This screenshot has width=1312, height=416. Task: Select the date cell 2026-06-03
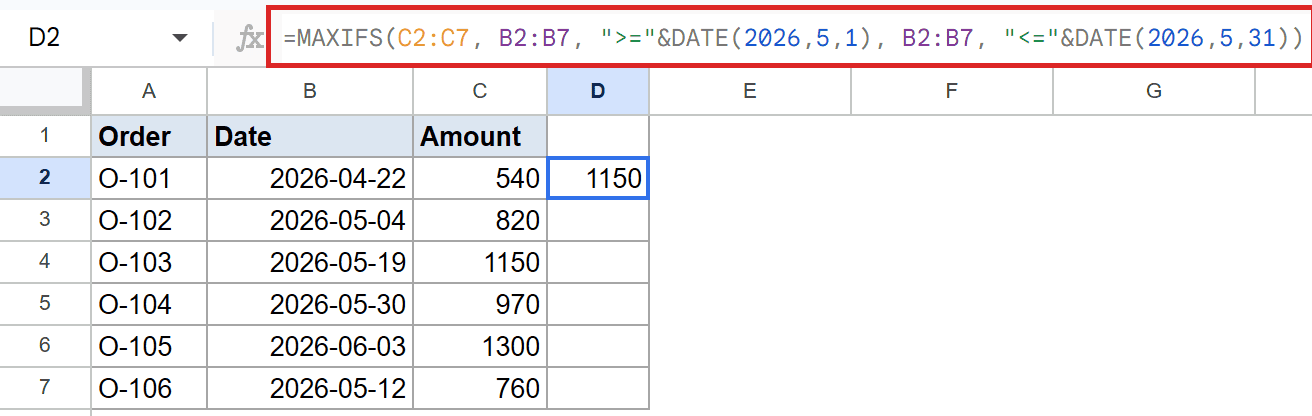[310, 346]
